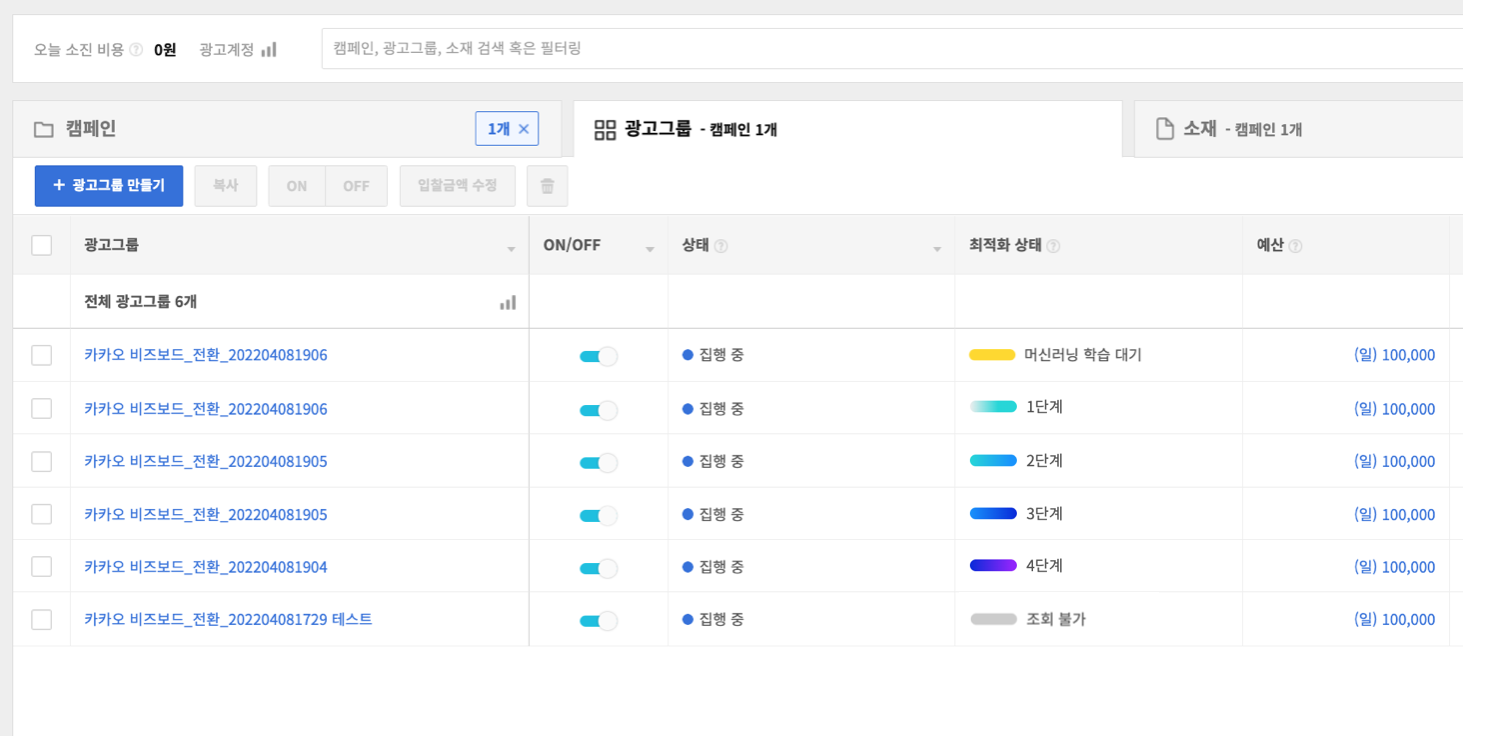
Task: Toggle the switch in the 조회 불가 row
Action: point(598,621)
